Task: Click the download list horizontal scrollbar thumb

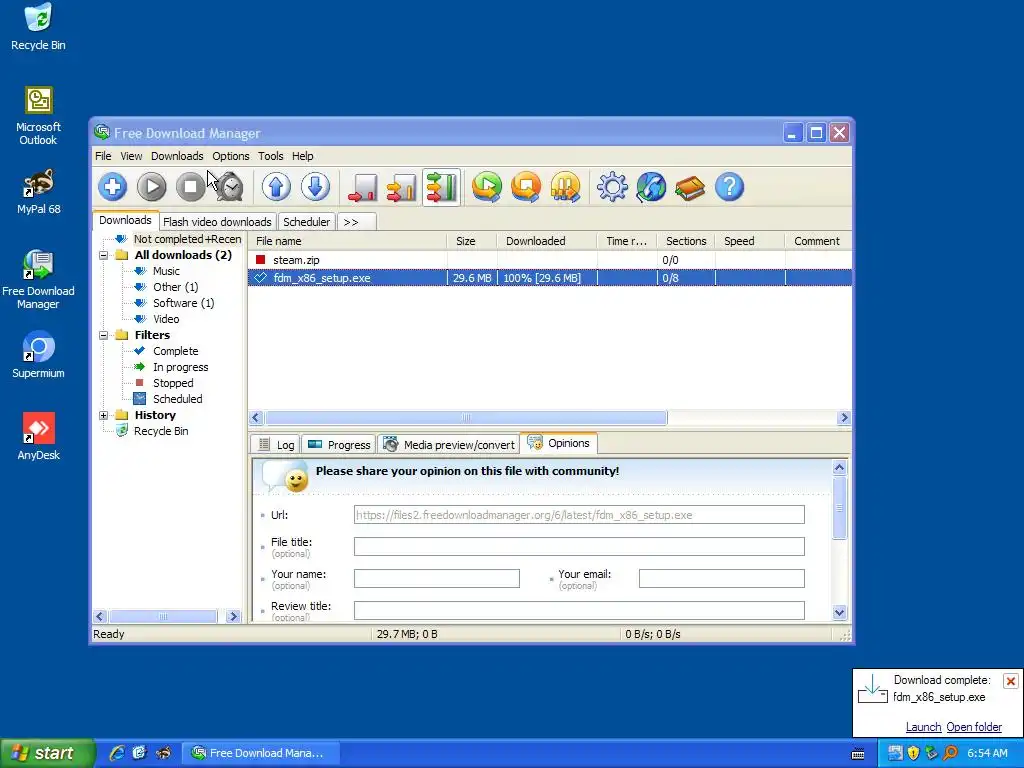Action: (466, 417)
